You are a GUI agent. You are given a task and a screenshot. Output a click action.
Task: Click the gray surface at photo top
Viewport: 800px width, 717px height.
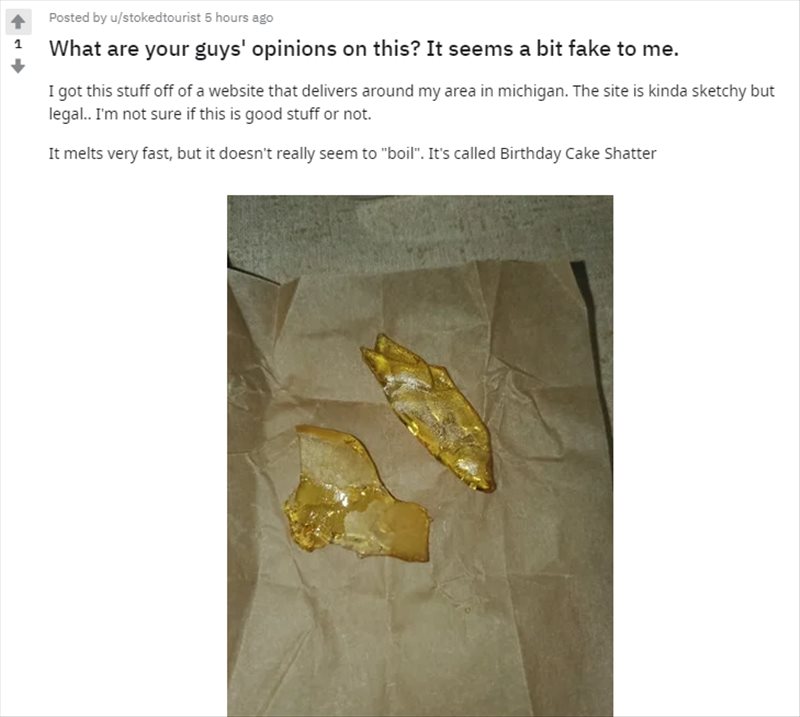click(x=420, y=227)
